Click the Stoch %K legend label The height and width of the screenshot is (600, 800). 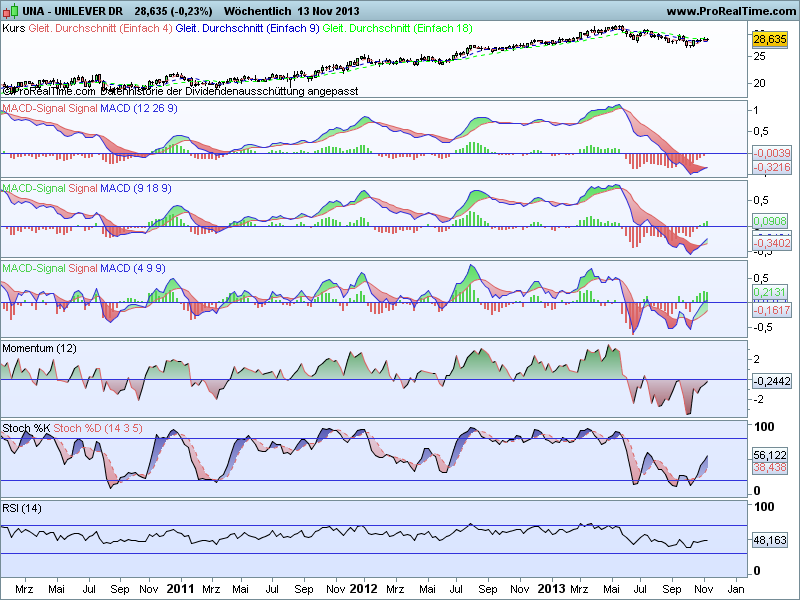(x=26, y=428)
